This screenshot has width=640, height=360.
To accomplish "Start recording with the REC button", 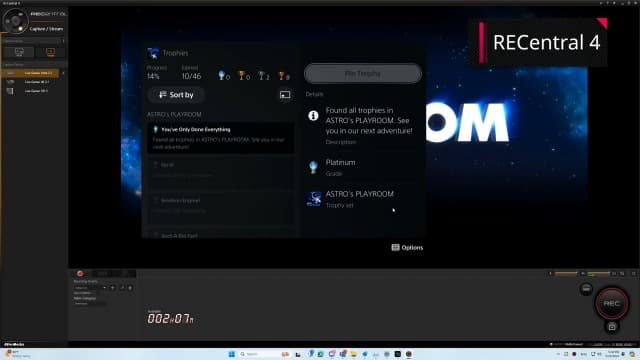I will pyautogui.click(x=611, y=303).
